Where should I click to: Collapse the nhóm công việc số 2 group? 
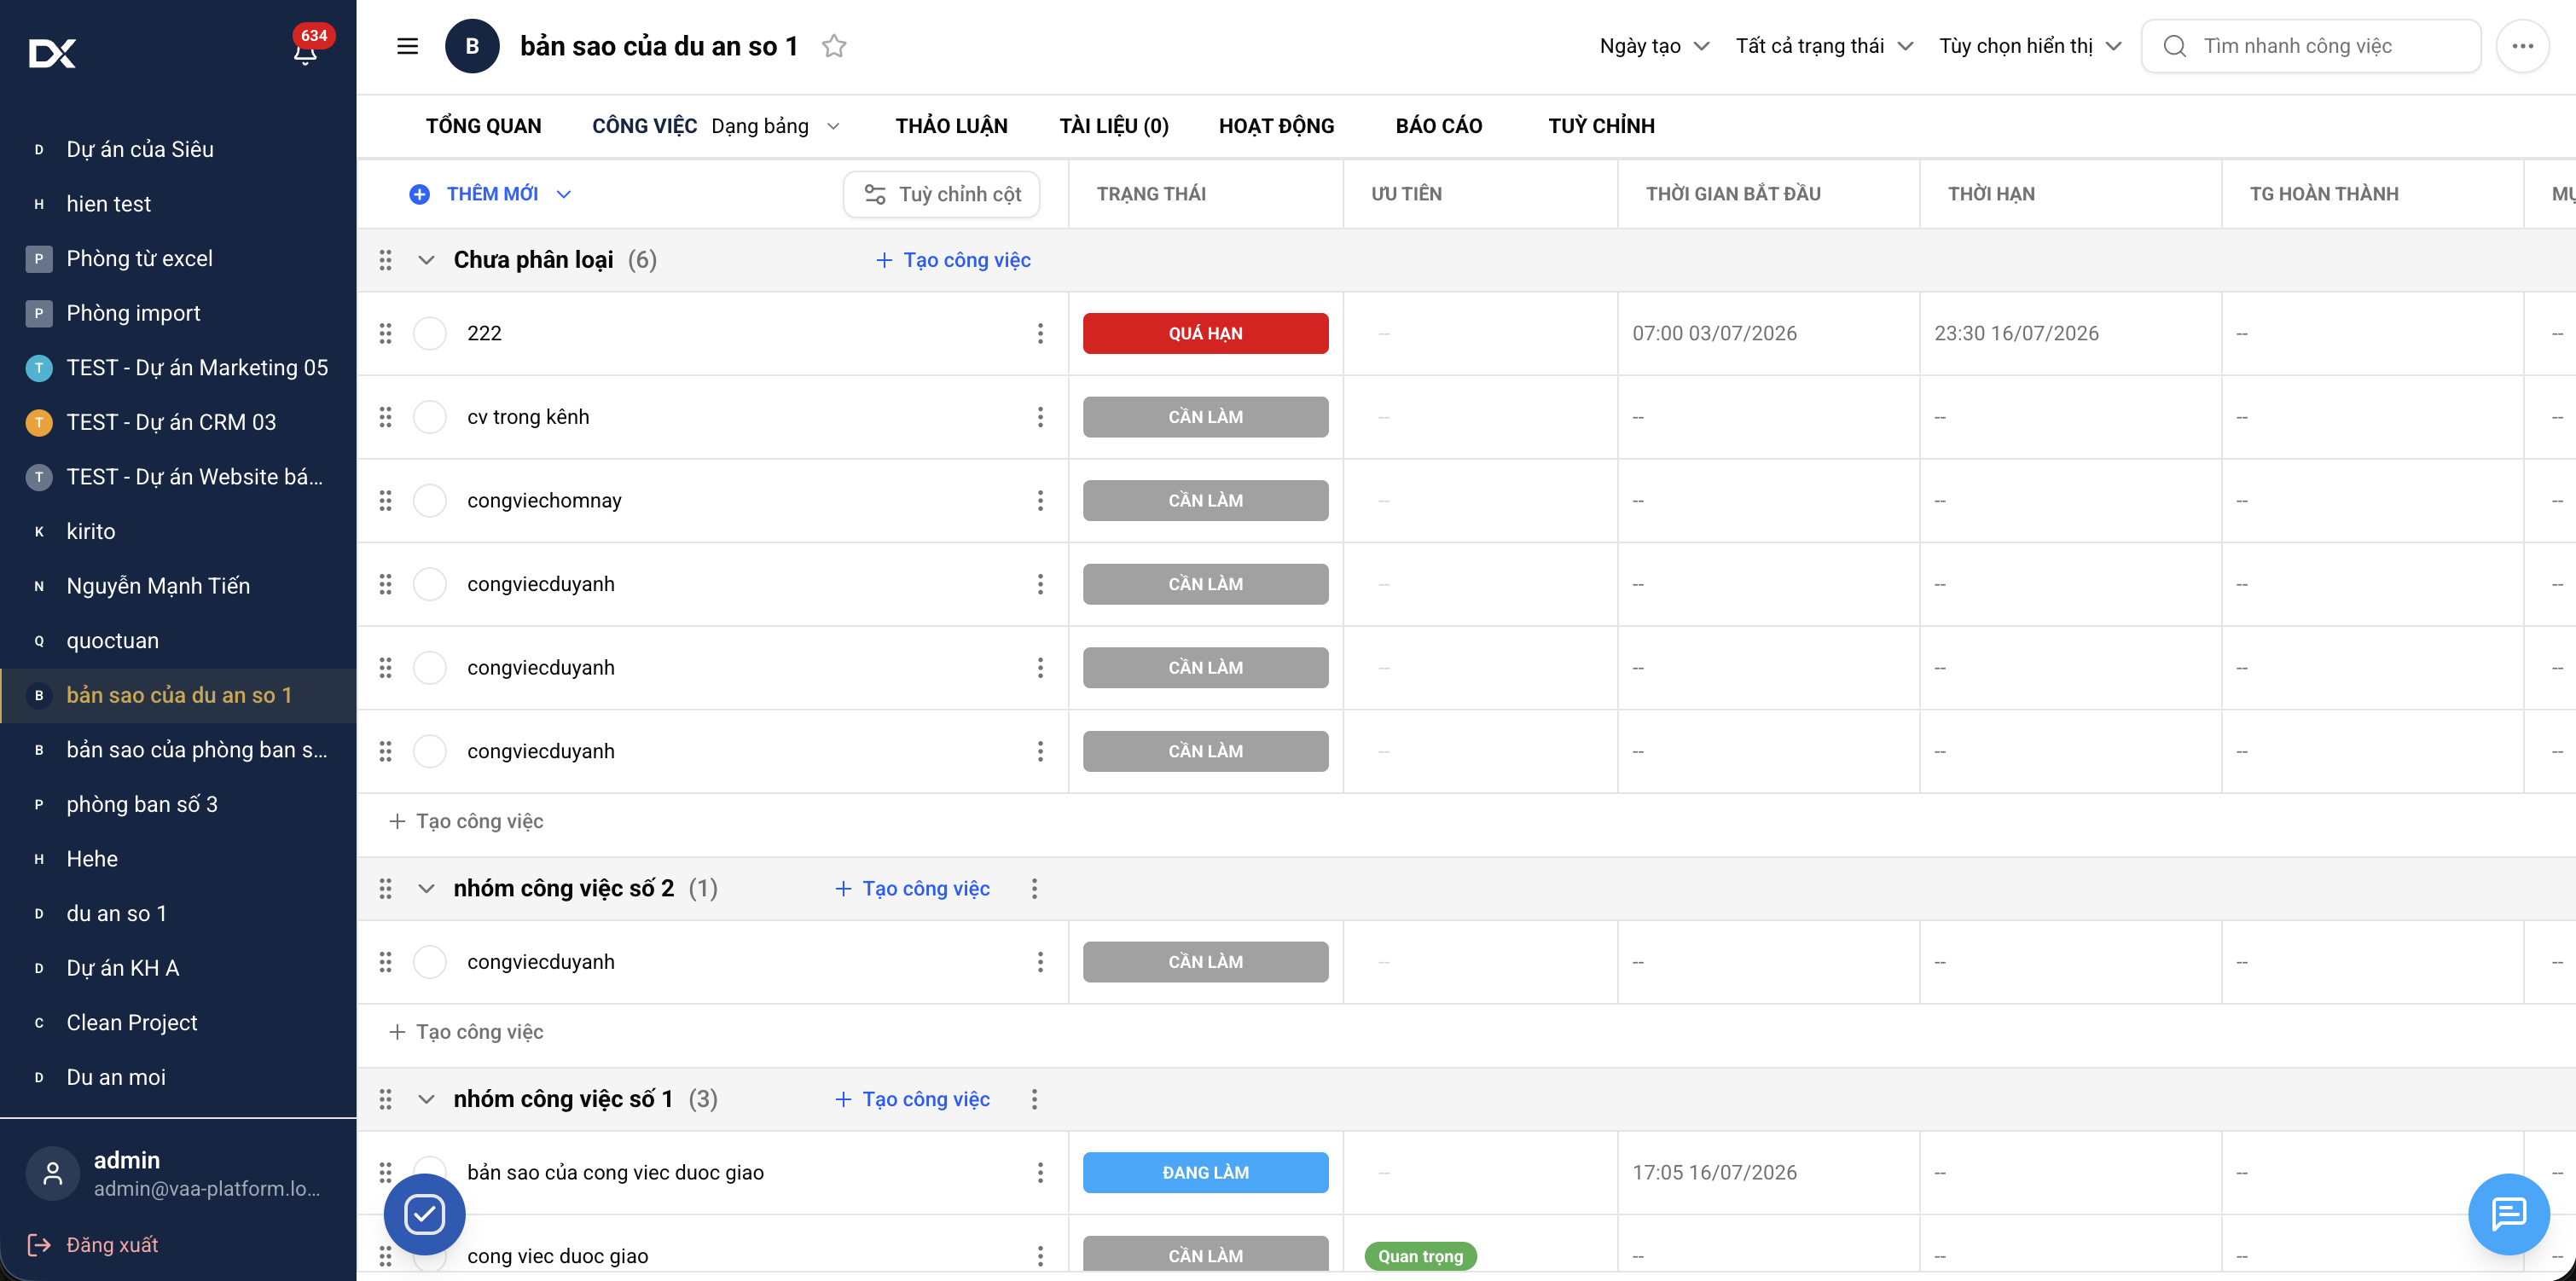click(x=426, y=888)
